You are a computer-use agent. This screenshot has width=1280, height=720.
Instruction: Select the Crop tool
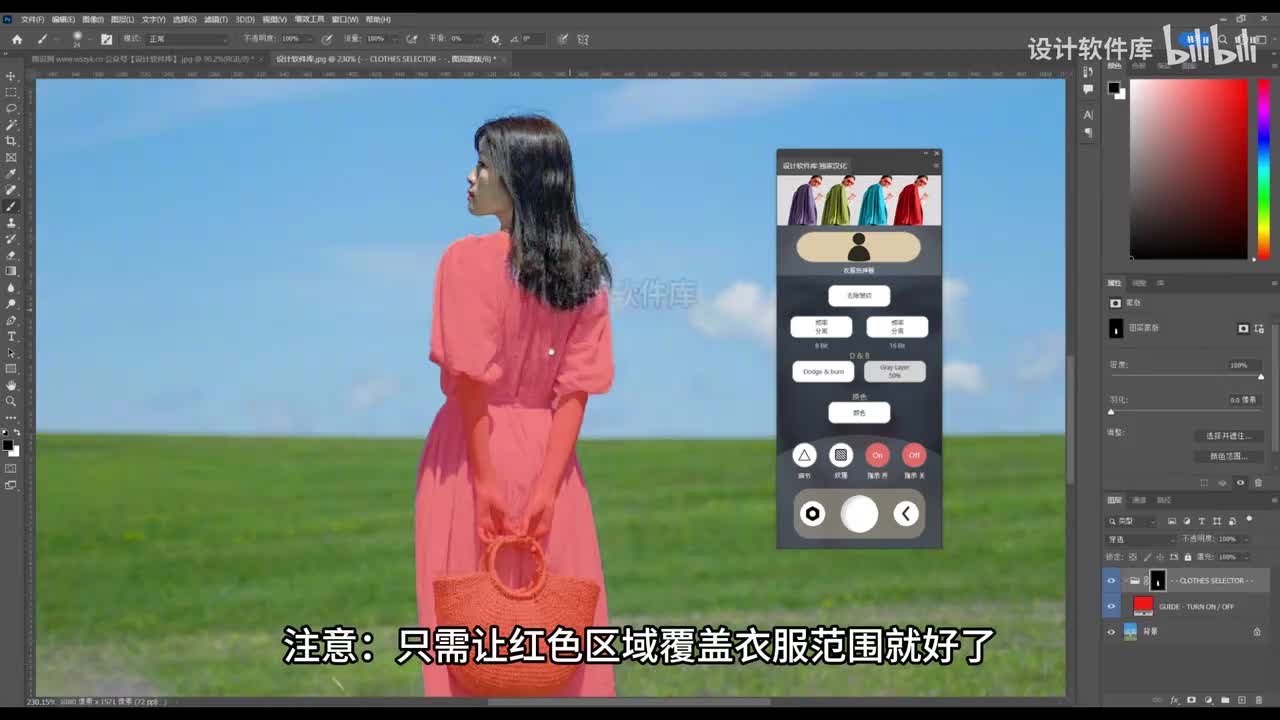click(11, 141)
